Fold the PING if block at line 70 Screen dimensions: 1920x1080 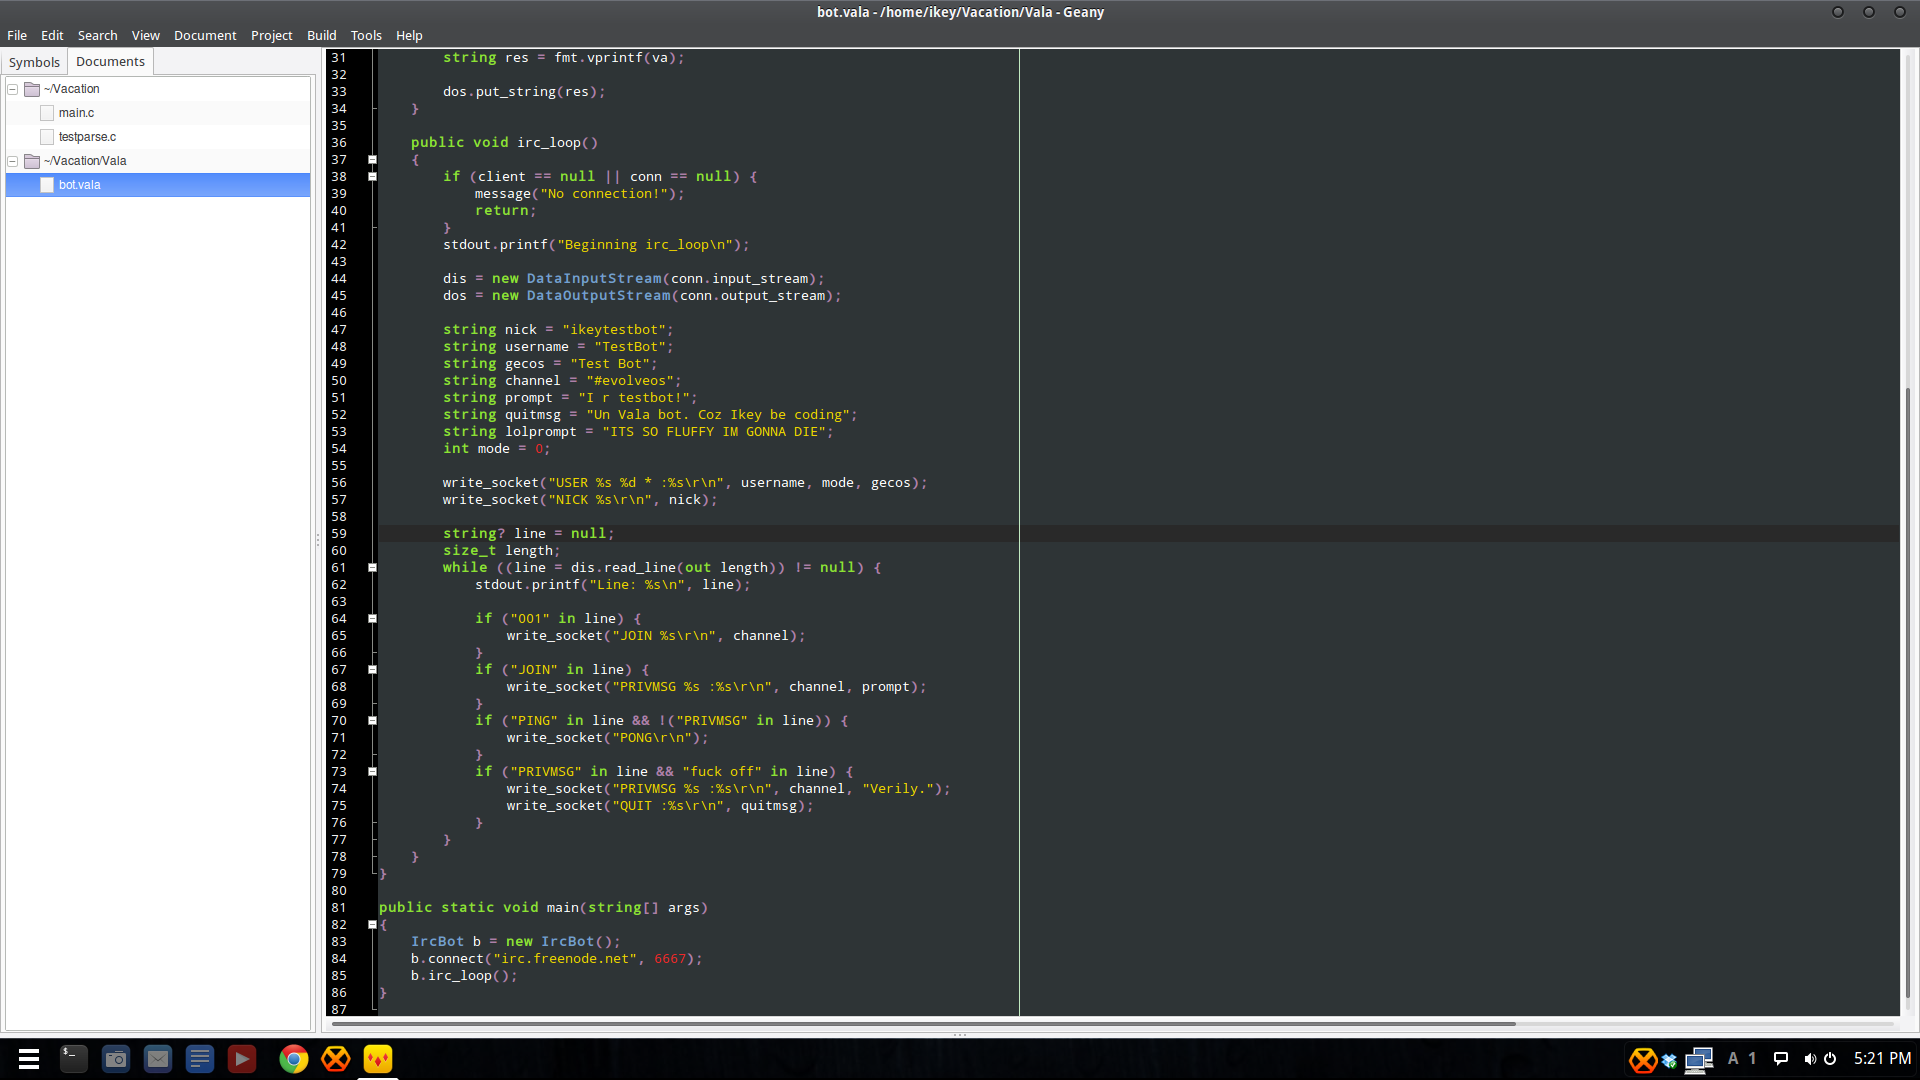coord(372,721)
